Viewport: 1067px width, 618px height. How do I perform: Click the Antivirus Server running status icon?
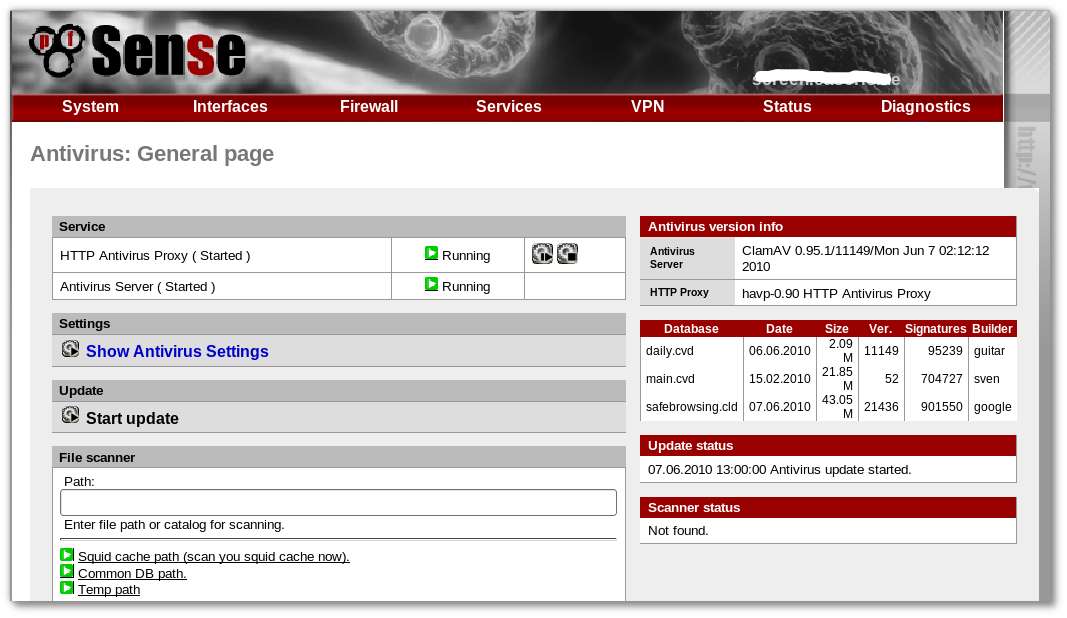431,284
